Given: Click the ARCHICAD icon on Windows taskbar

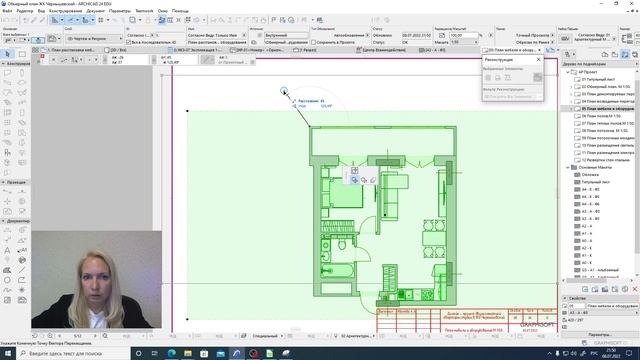Looking at the screenshot, I should [x=237, y=353].
